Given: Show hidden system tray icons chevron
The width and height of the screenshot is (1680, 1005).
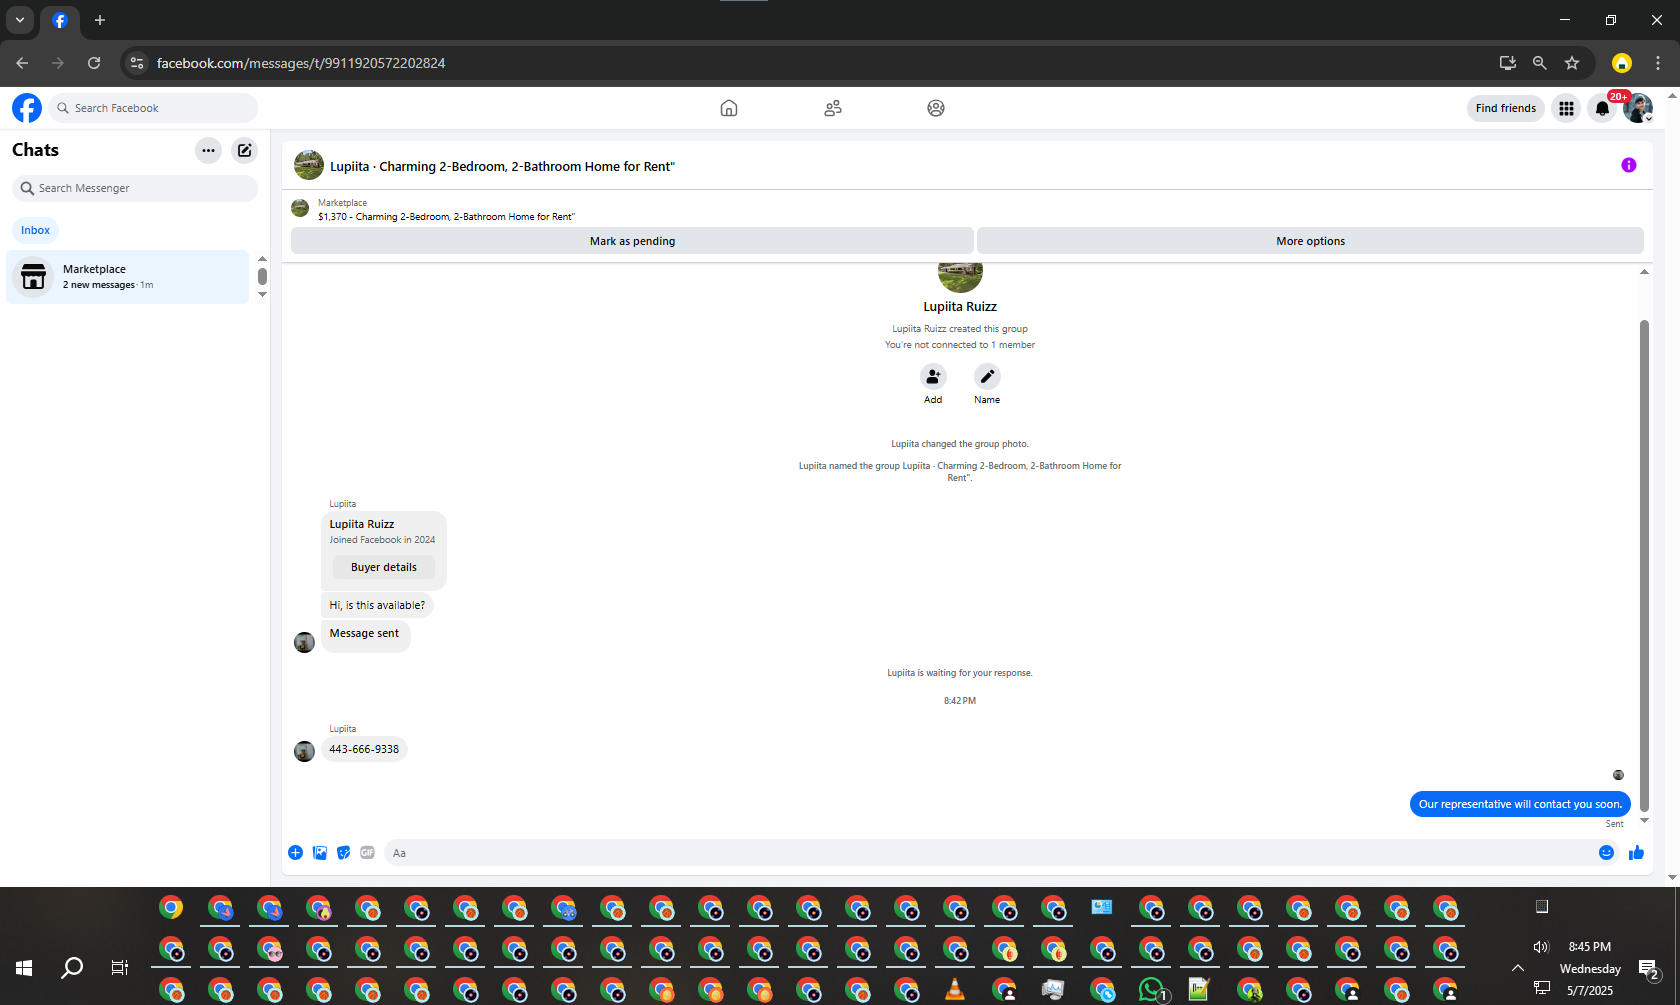Looking at the screenshot, I should pos(1518,968).
